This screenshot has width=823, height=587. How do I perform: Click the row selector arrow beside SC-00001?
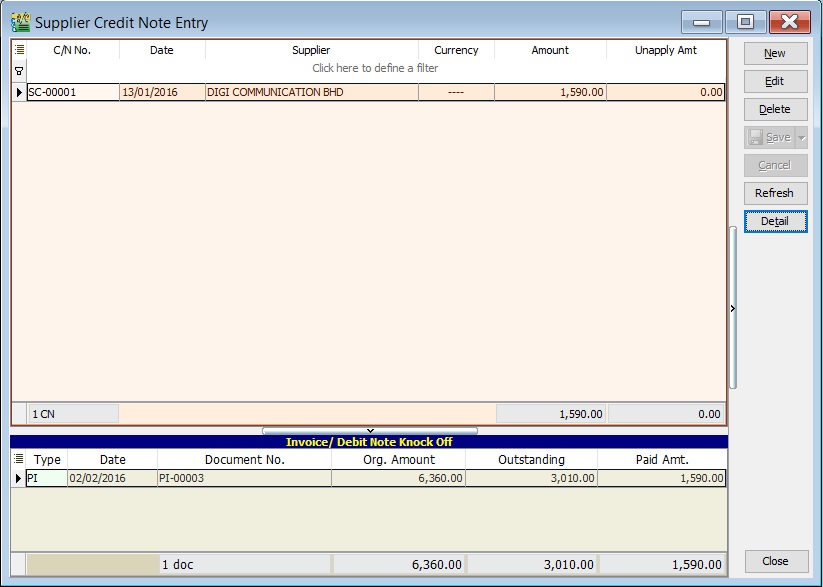pos(17,91)
